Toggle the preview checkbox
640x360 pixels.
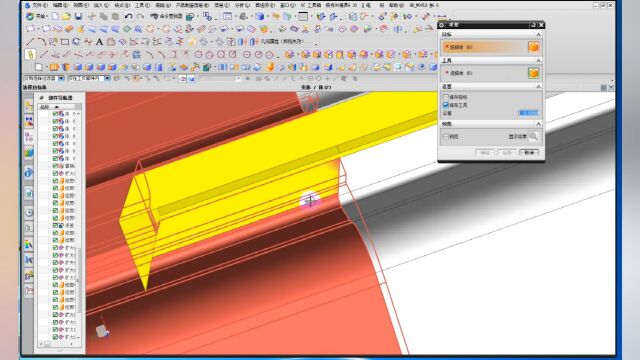(x=446, y=136)
